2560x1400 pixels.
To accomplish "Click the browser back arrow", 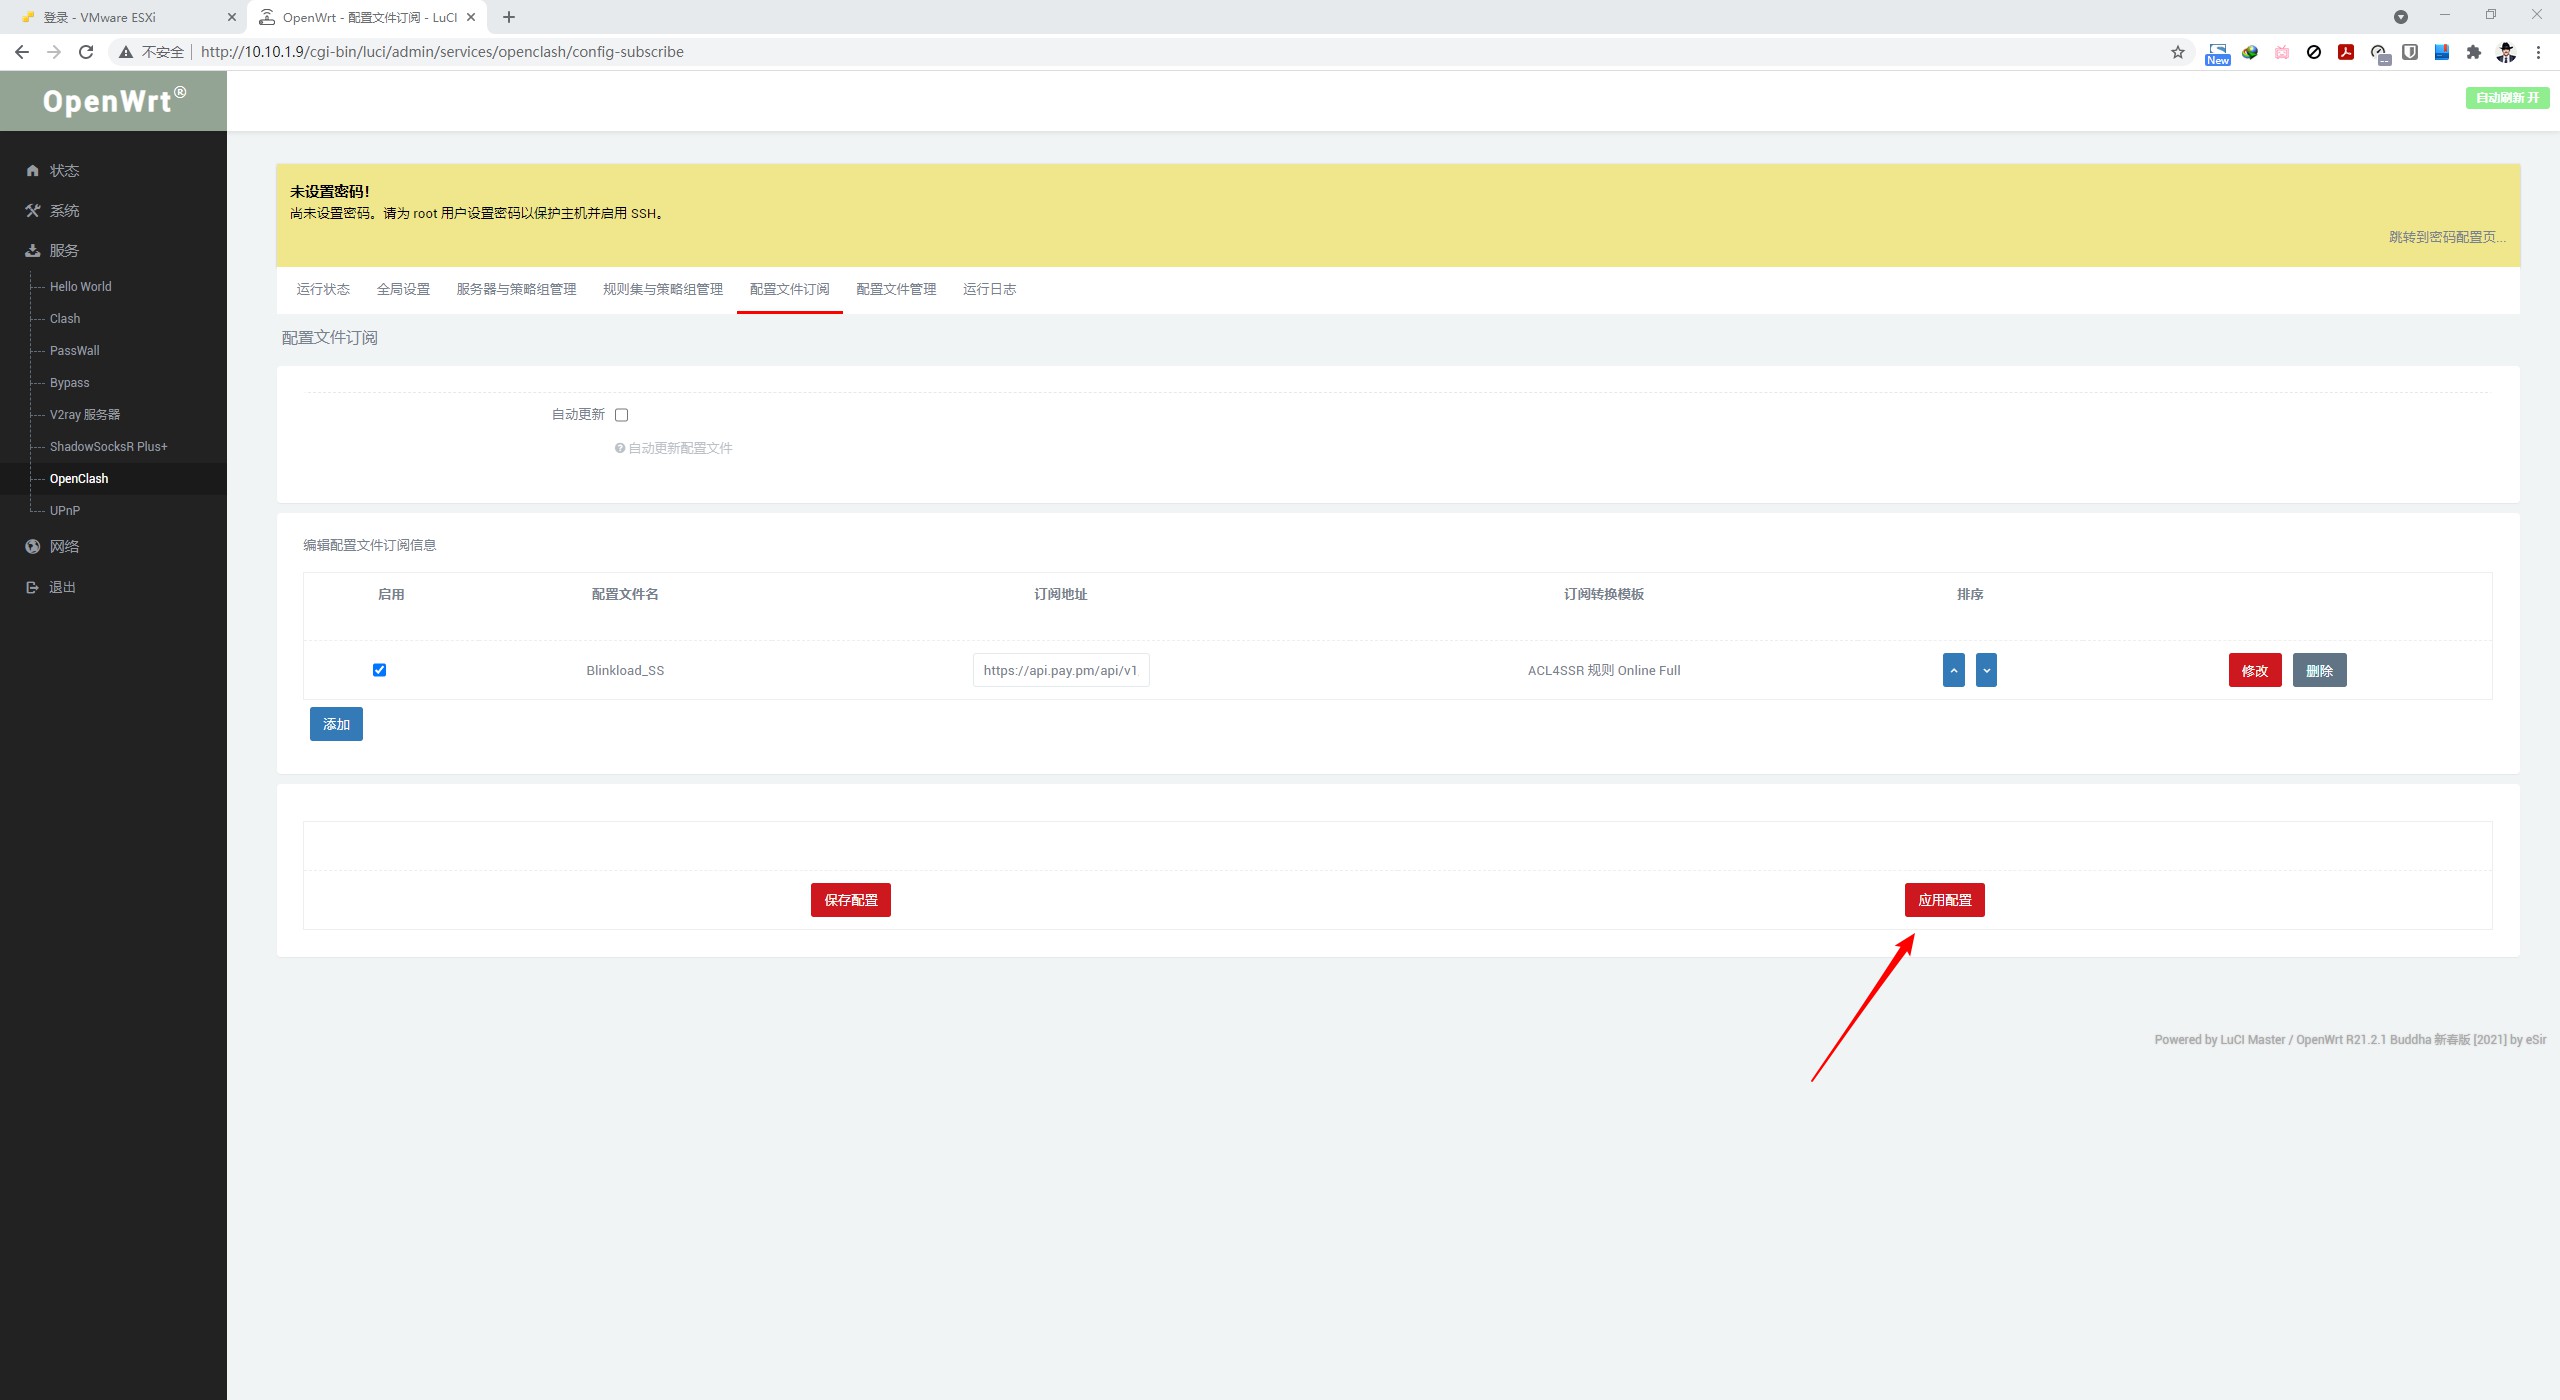I will point(22,52).
